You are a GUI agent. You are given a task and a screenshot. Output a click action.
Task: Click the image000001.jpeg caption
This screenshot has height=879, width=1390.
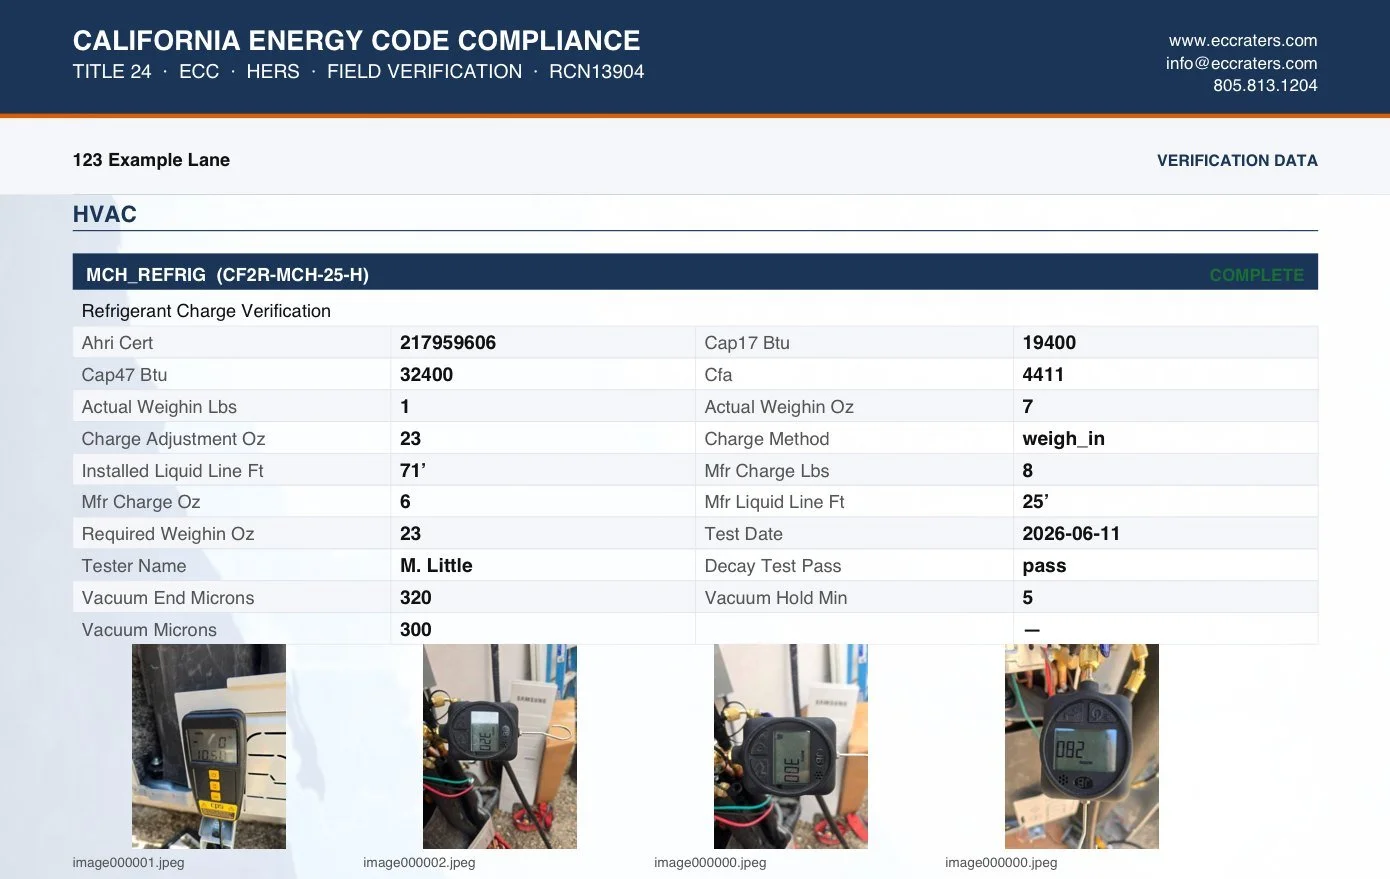pos(128,862)
